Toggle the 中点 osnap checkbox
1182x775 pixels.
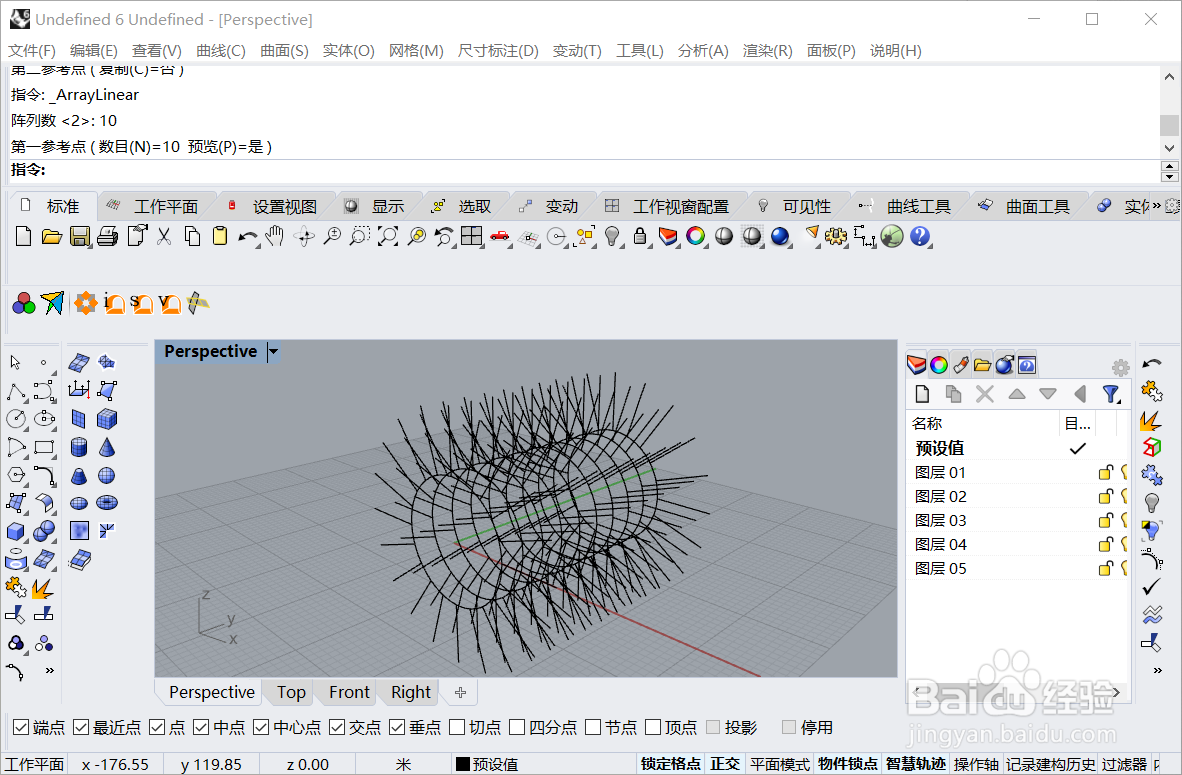(x=201, y=728)
